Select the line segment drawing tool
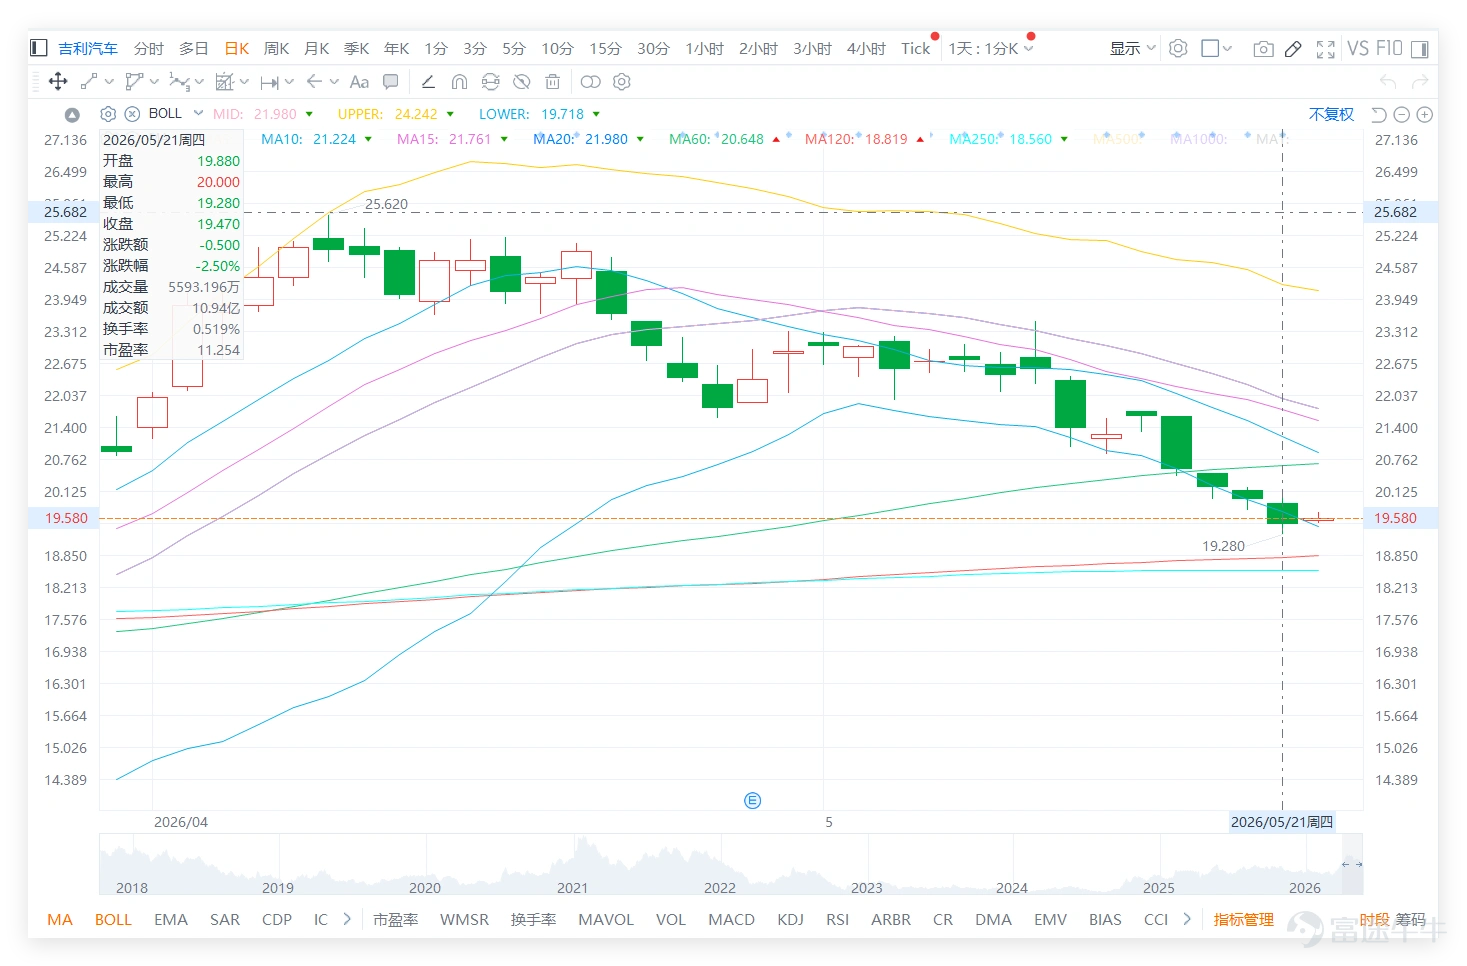This screenshot has width=1467, height=966. click(89, 82)
